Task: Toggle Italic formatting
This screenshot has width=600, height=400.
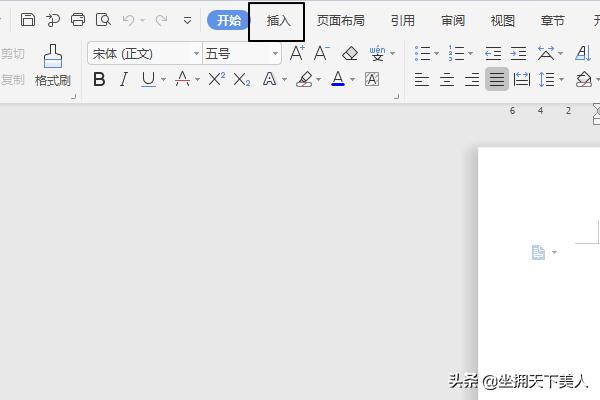Action: (x=123, y=80)
